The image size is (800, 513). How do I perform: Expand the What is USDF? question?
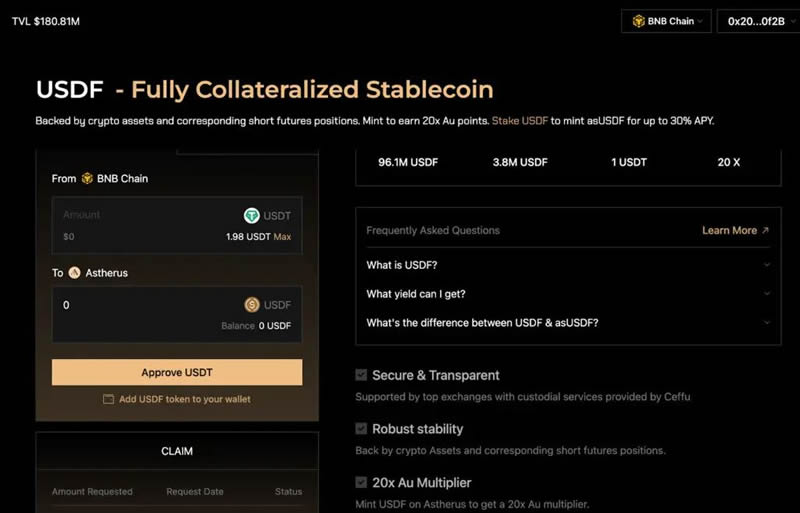point(567,265)
